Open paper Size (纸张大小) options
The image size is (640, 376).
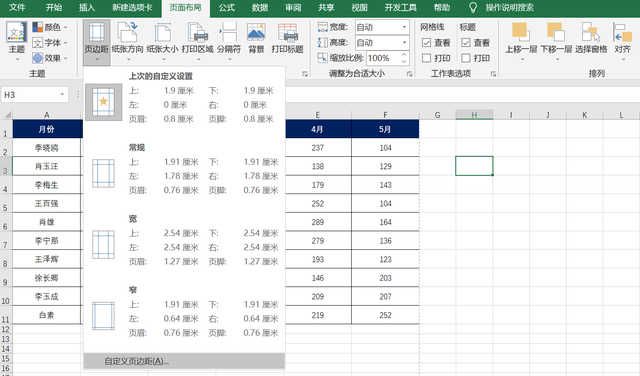click(x=162, y=42)
